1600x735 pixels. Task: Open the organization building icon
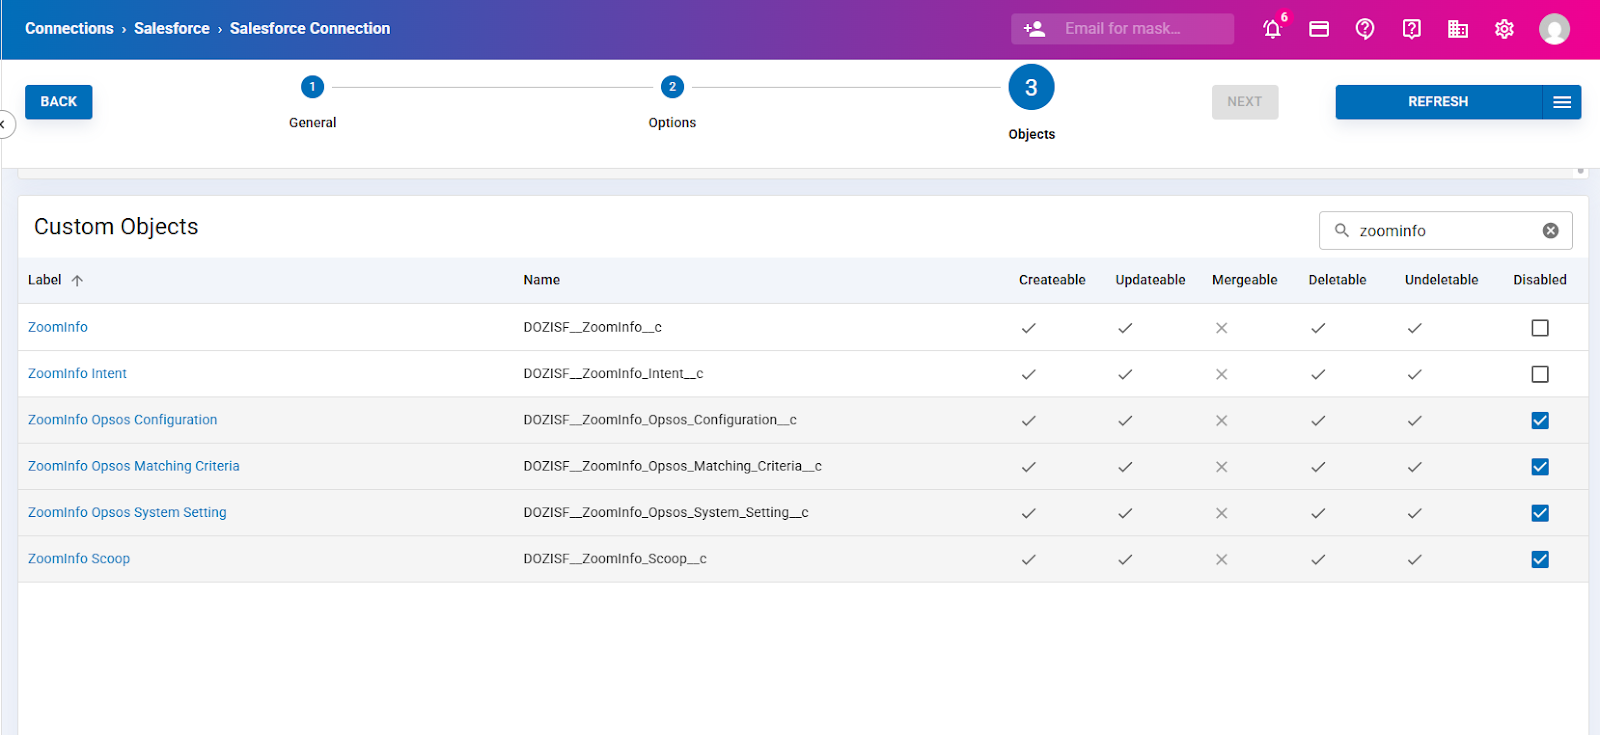(1458, 29)
